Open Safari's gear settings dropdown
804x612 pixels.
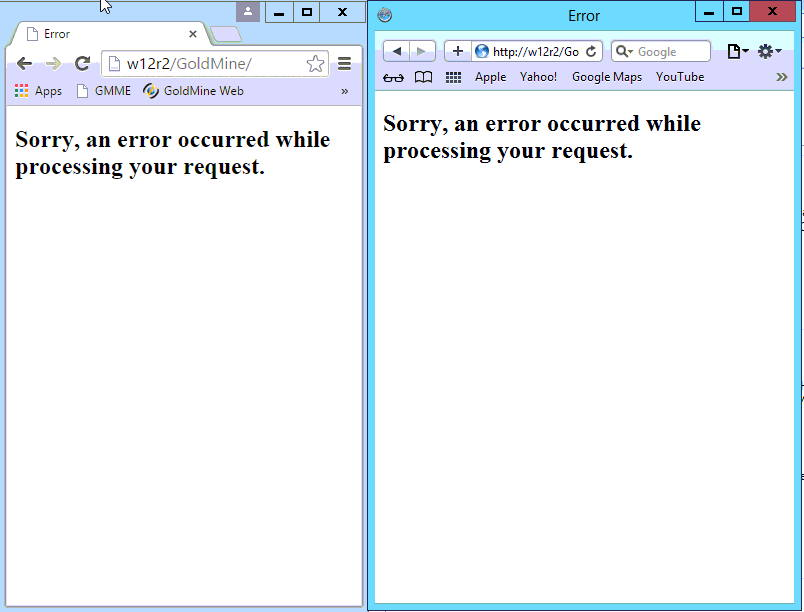click(x=766, y=50)
